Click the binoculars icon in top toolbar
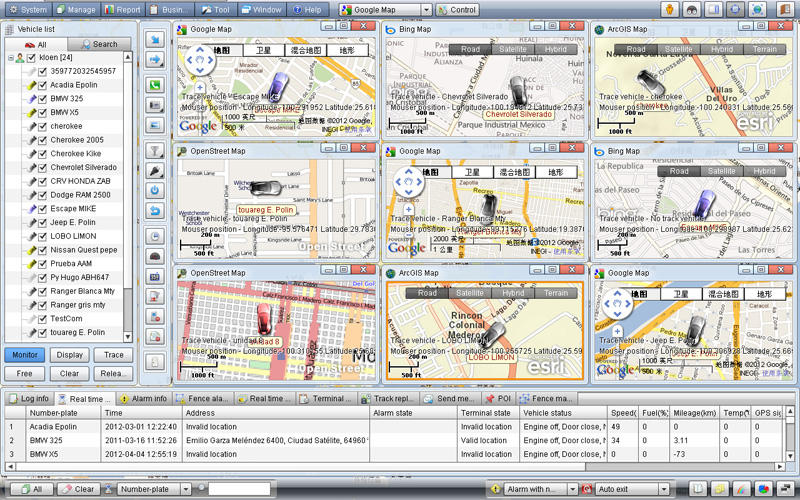This screenshot has width=800, height=500. [691, 9]
